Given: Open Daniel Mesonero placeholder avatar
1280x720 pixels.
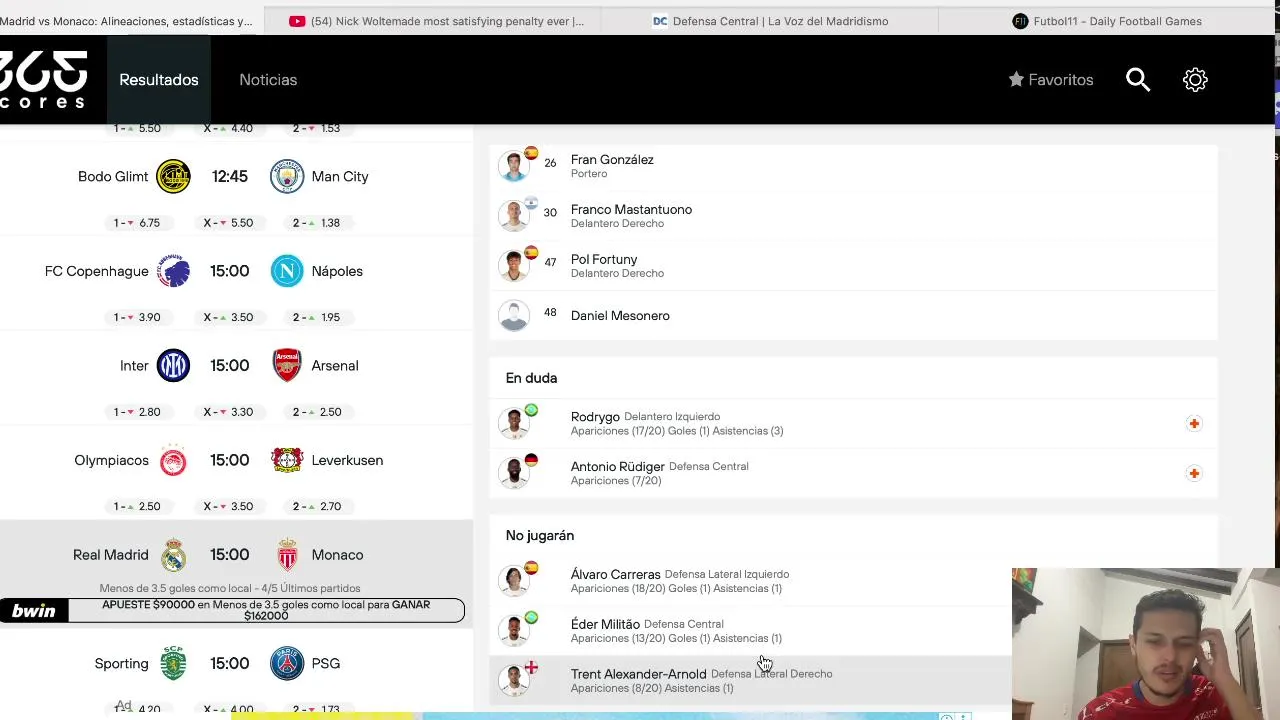Looking at the screenshot, I should [x=514, y=315].
